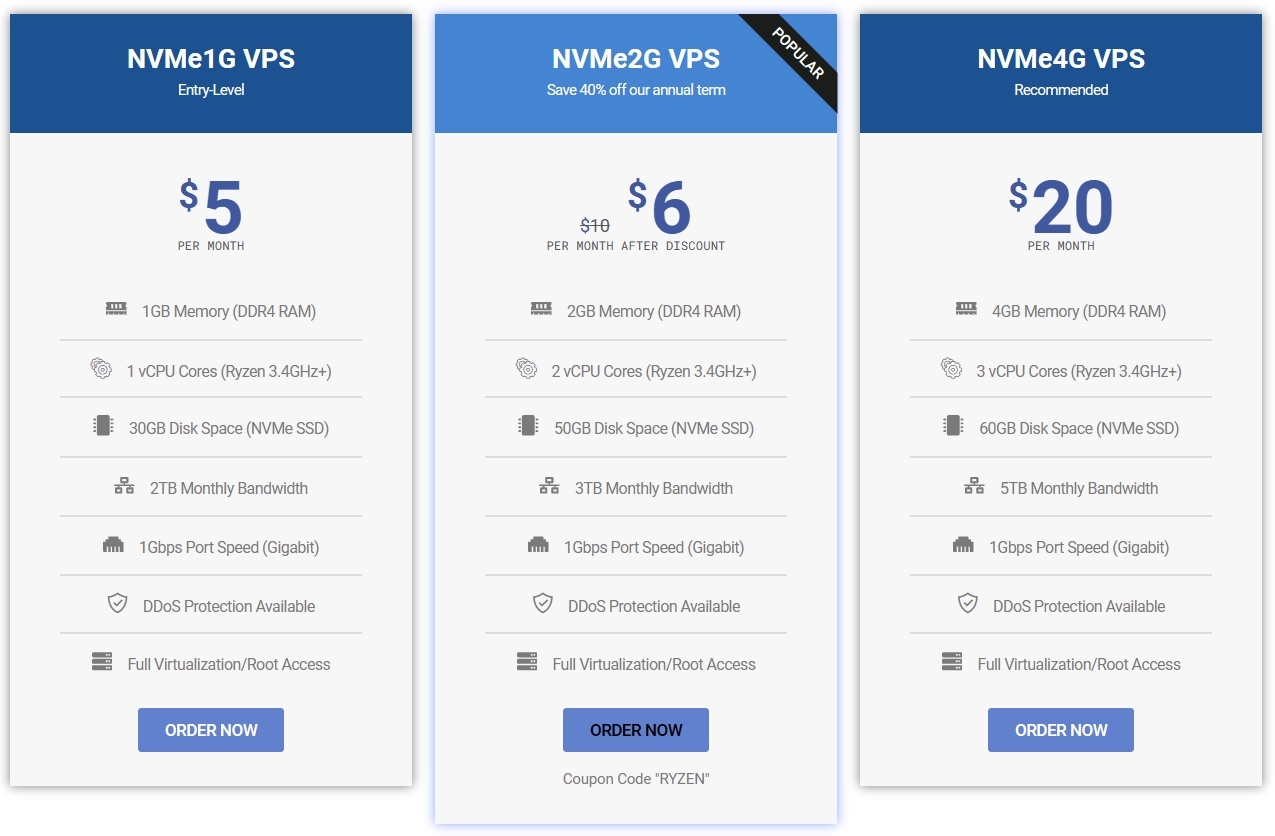Click the NVMe4G VPS header title
Viewport: 1275px width, 836px height.
tap(1061, 59)
